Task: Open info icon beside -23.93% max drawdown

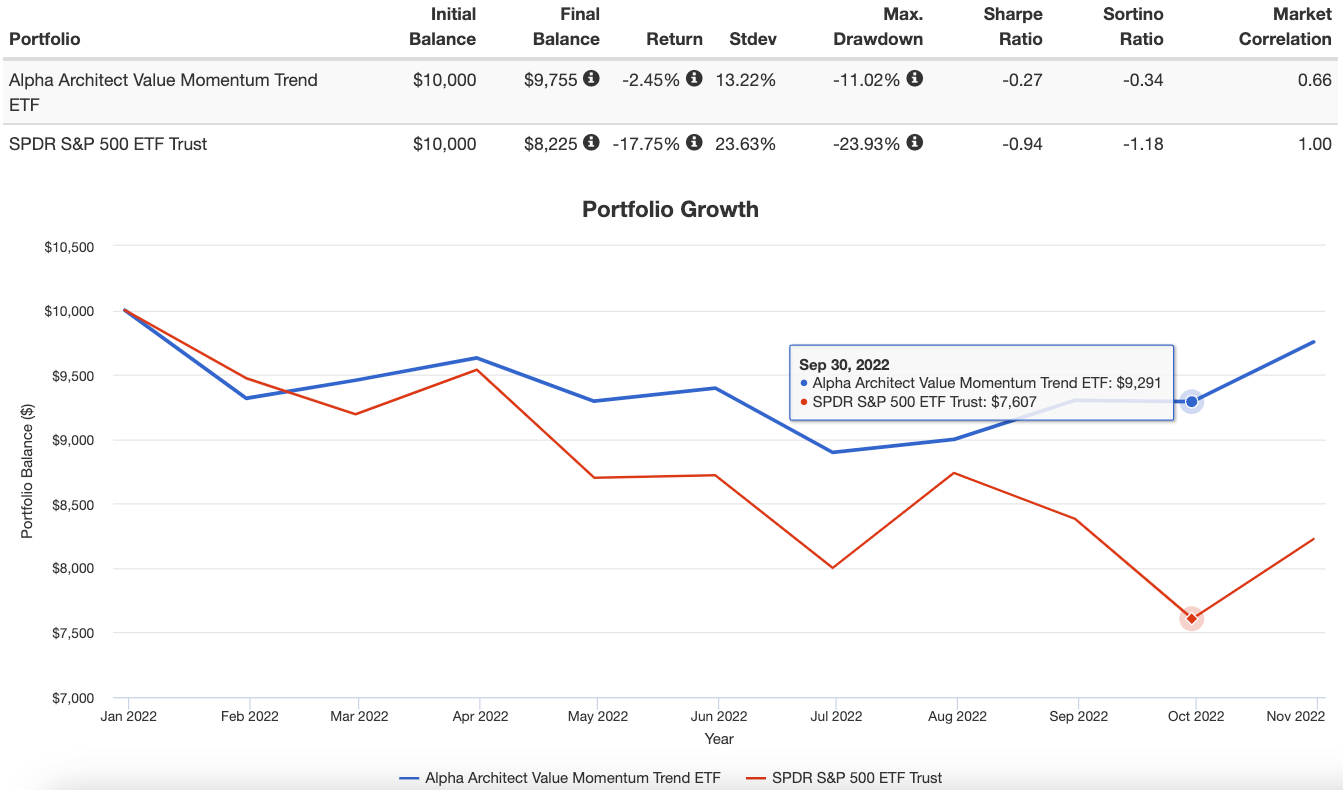Action: pyautogui.click(x=914, y=142)
